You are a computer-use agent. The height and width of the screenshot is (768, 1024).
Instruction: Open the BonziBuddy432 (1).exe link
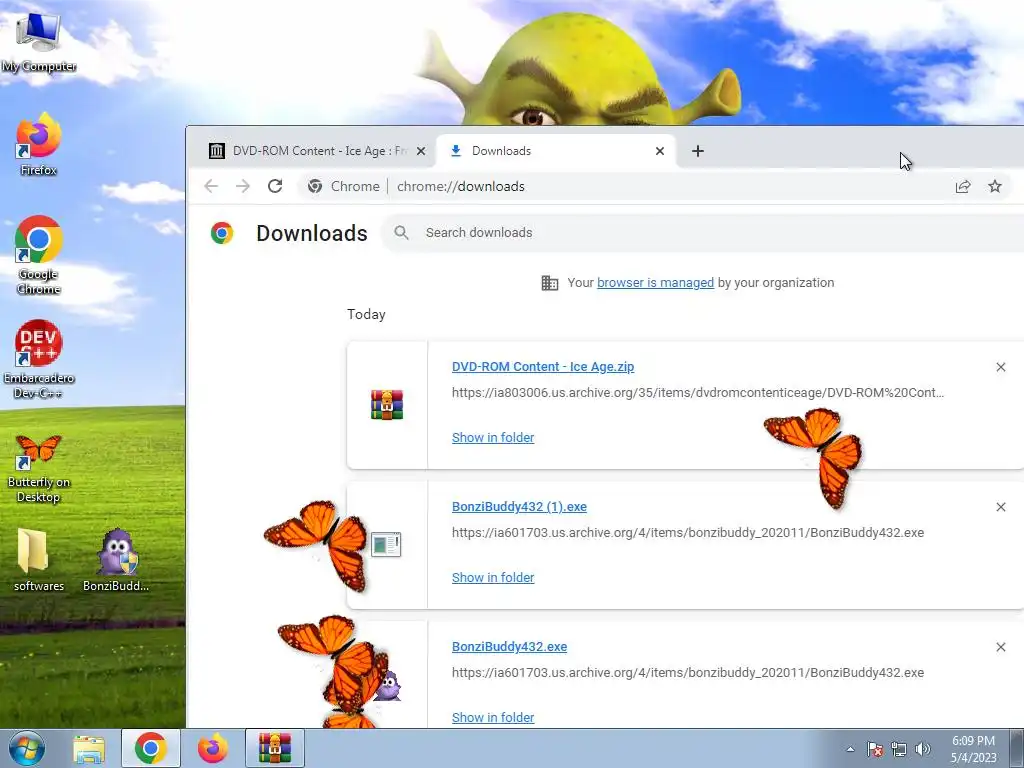coord(519,507)
